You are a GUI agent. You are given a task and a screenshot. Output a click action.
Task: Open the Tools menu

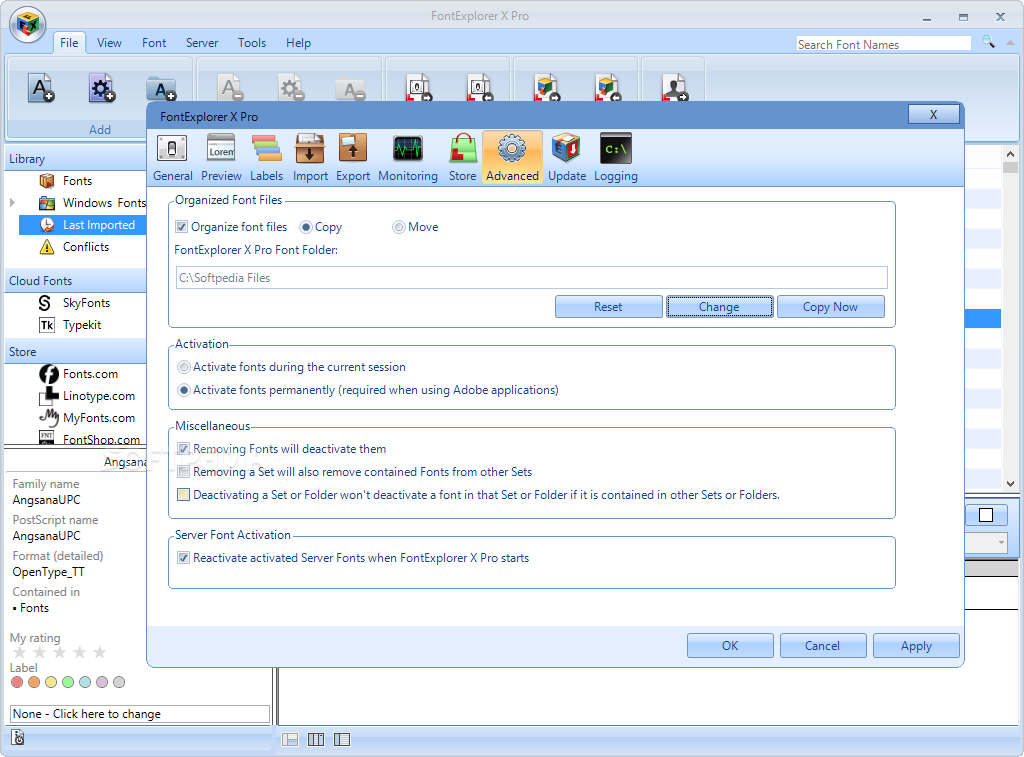tap(251, 42)
